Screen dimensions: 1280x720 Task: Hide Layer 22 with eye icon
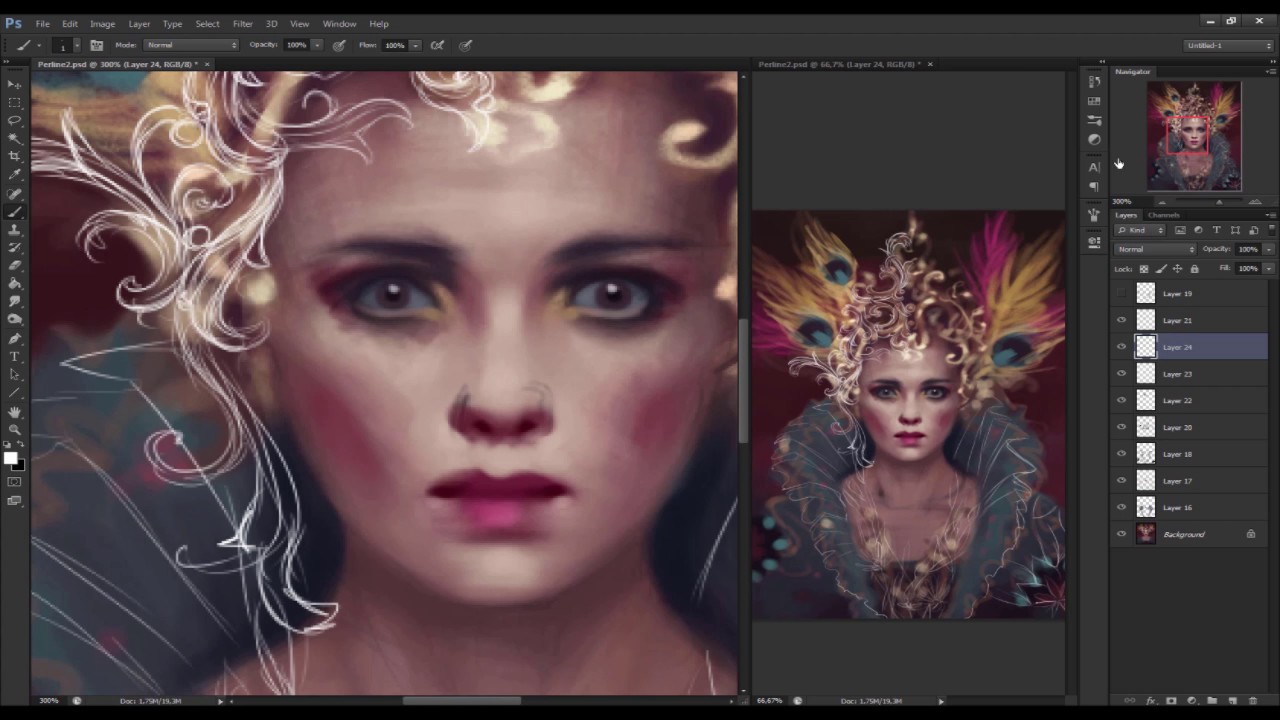pos(1121,401)
